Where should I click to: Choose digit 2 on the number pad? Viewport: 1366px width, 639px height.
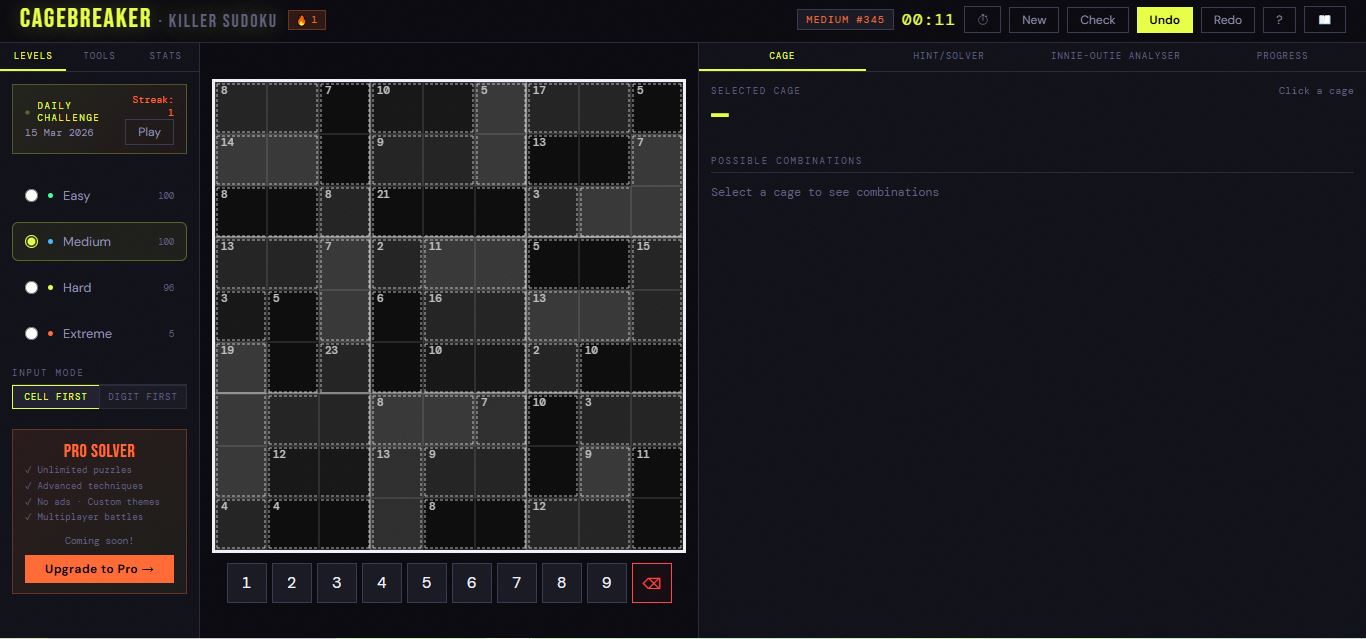pos(292,583)
